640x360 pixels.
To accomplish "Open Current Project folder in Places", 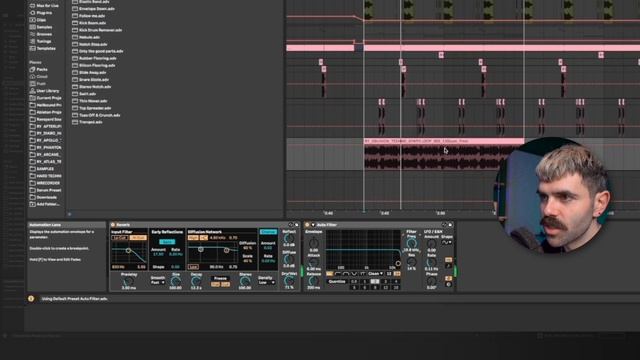I will tap(45, 98).
